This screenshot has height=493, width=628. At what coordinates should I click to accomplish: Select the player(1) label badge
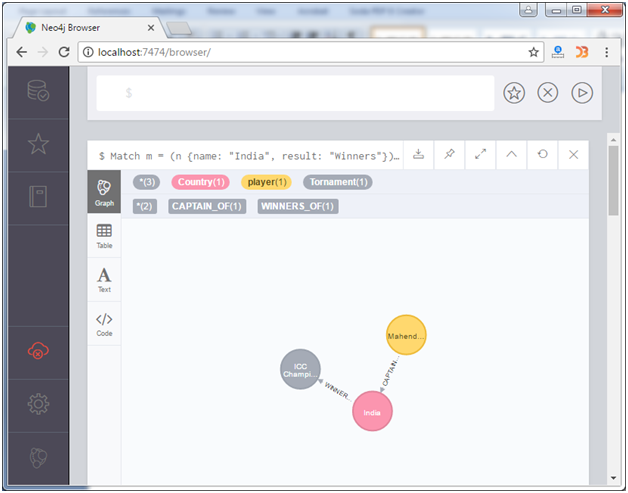267,182
